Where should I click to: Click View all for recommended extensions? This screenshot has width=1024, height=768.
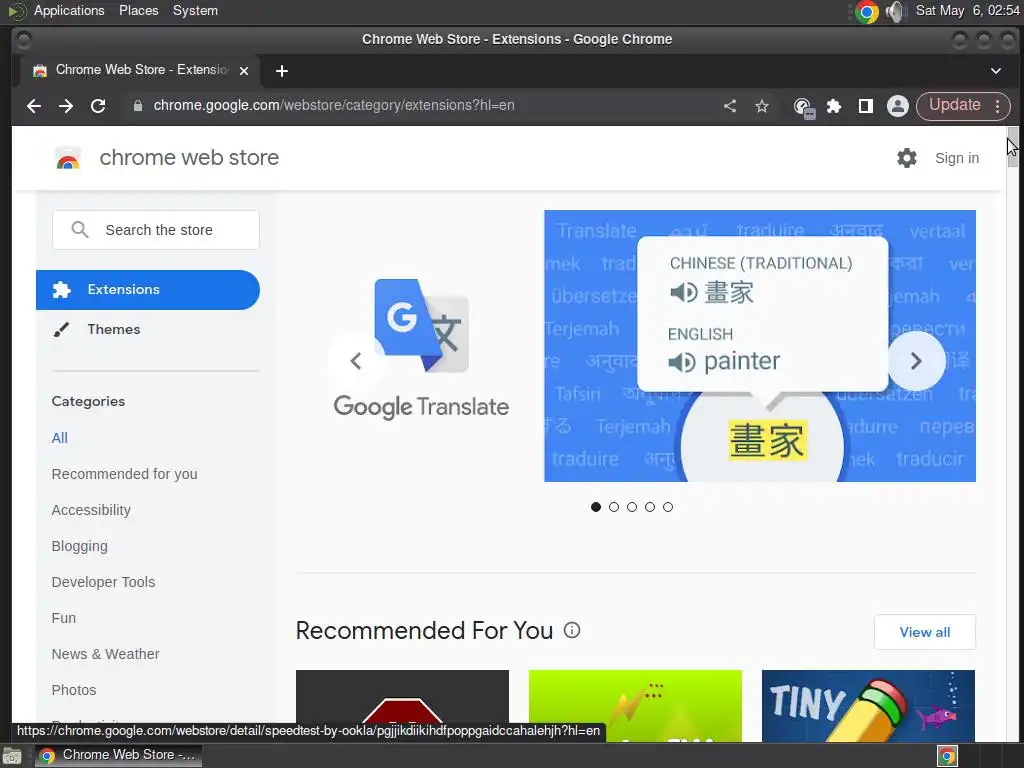[x=925, y=632]
